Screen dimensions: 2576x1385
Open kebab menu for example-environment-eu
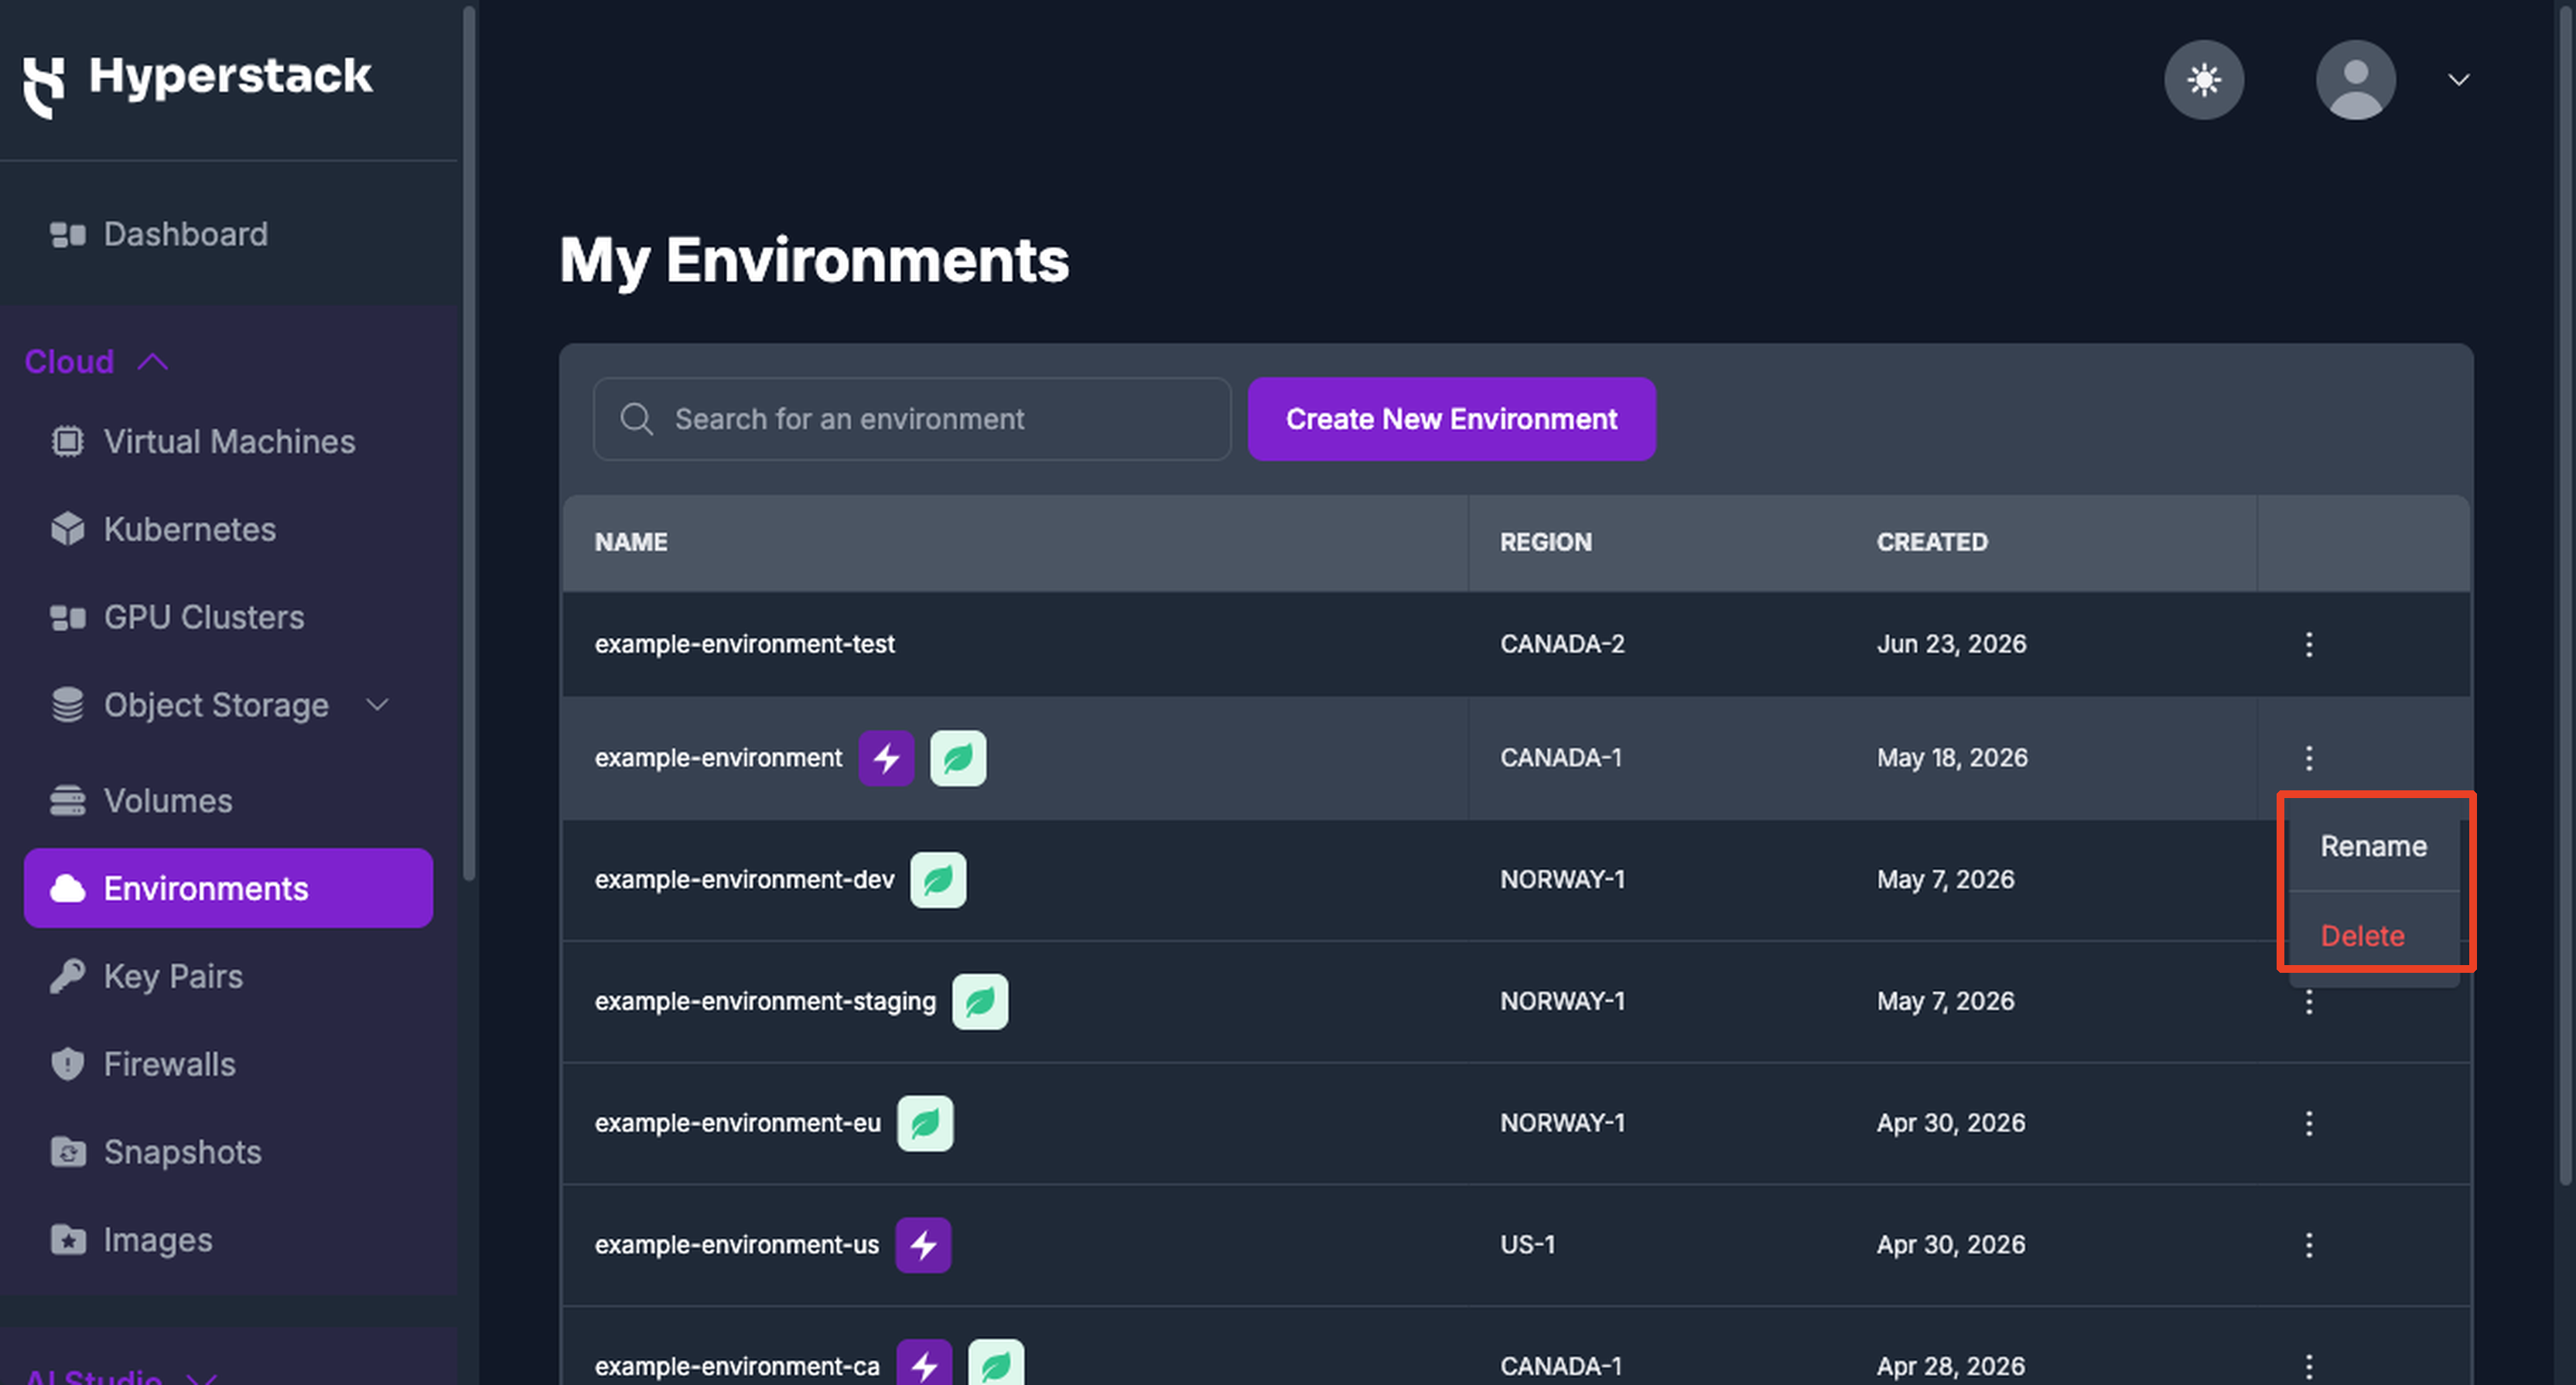tap(2308, 1123)
